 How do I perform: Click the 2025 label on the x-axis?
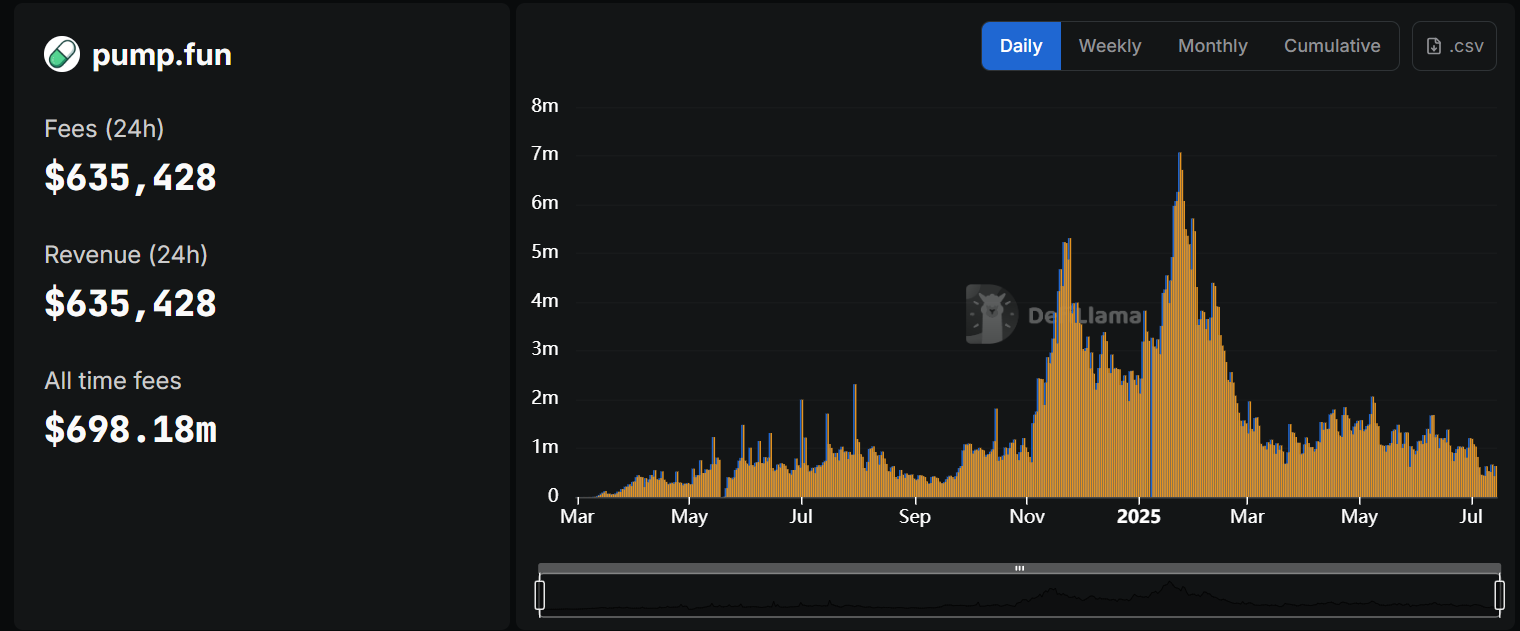(x=1139, y=517)
